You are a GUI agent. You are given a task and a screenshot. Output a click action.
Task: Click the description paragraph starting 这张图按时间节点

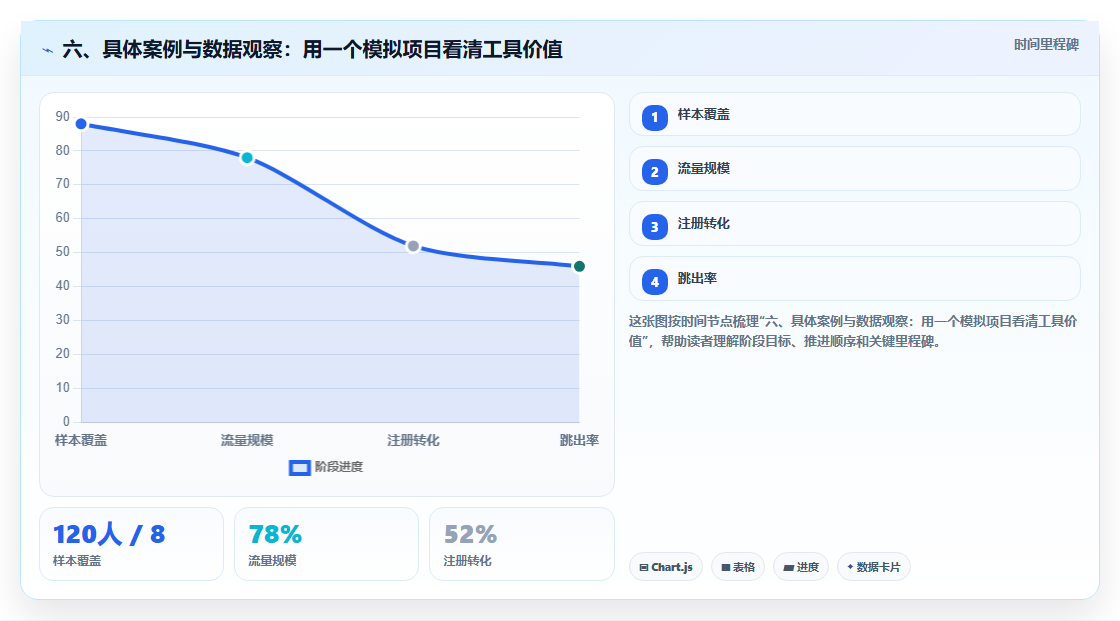pyautogui.click(x=853, y=331)
